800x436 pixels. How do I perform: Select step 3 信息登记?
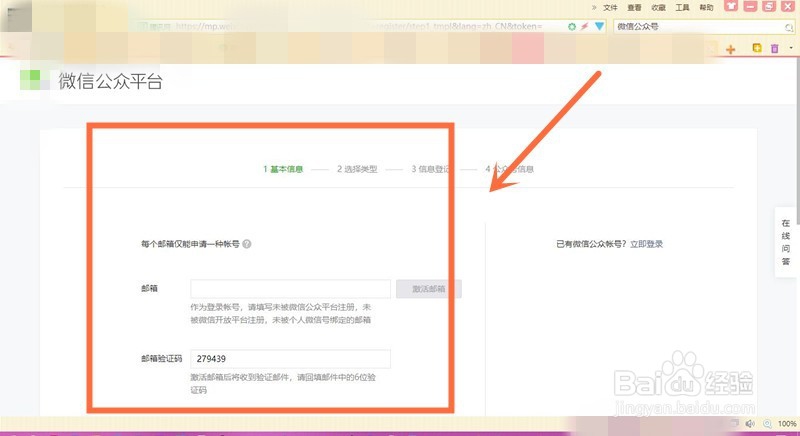[431, 169]
